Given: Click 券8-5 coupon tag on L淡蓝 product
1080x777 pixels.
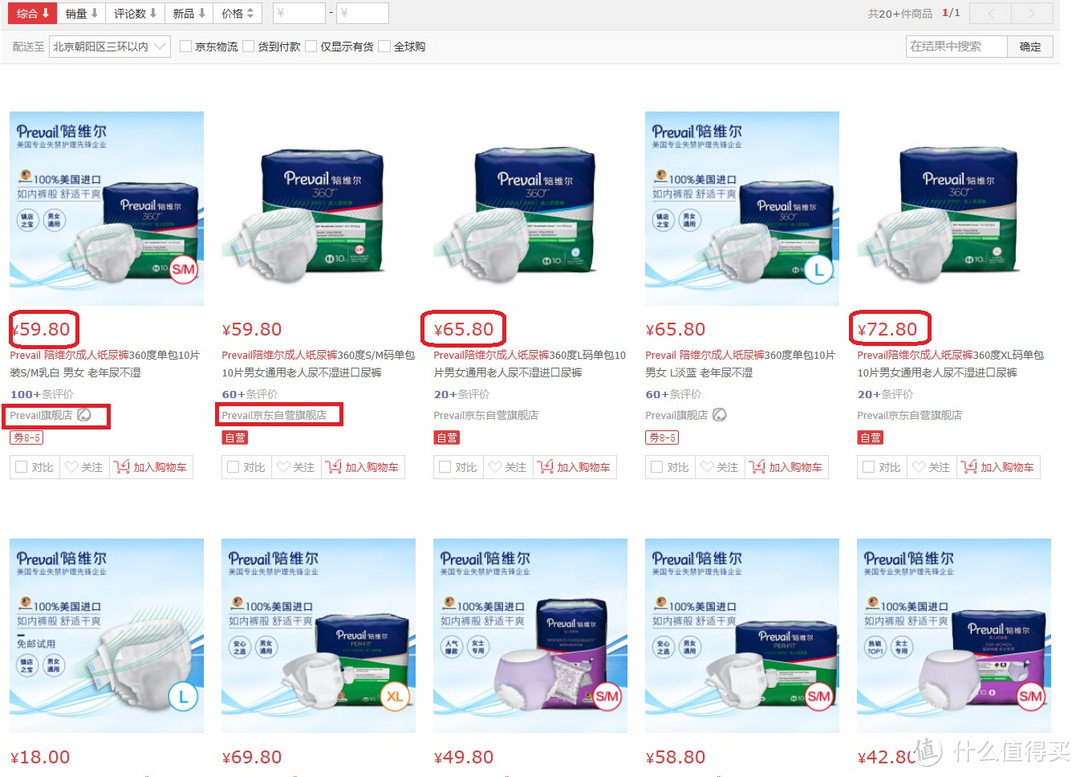Looking at the screenshot, I should coord(662,437).
